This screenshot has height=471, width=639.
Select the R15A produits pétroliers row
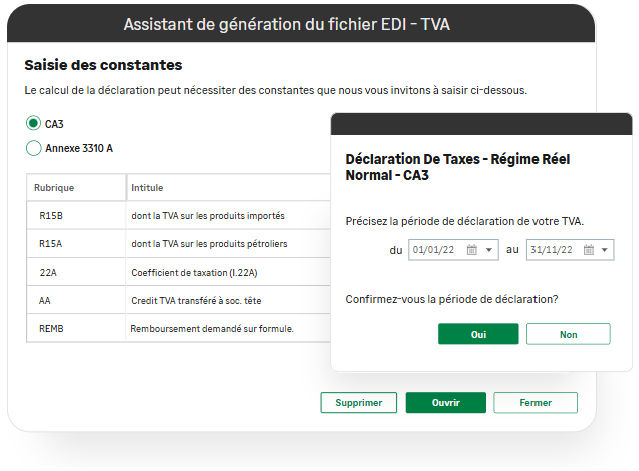pyautogui.click(x=180, y=243)
